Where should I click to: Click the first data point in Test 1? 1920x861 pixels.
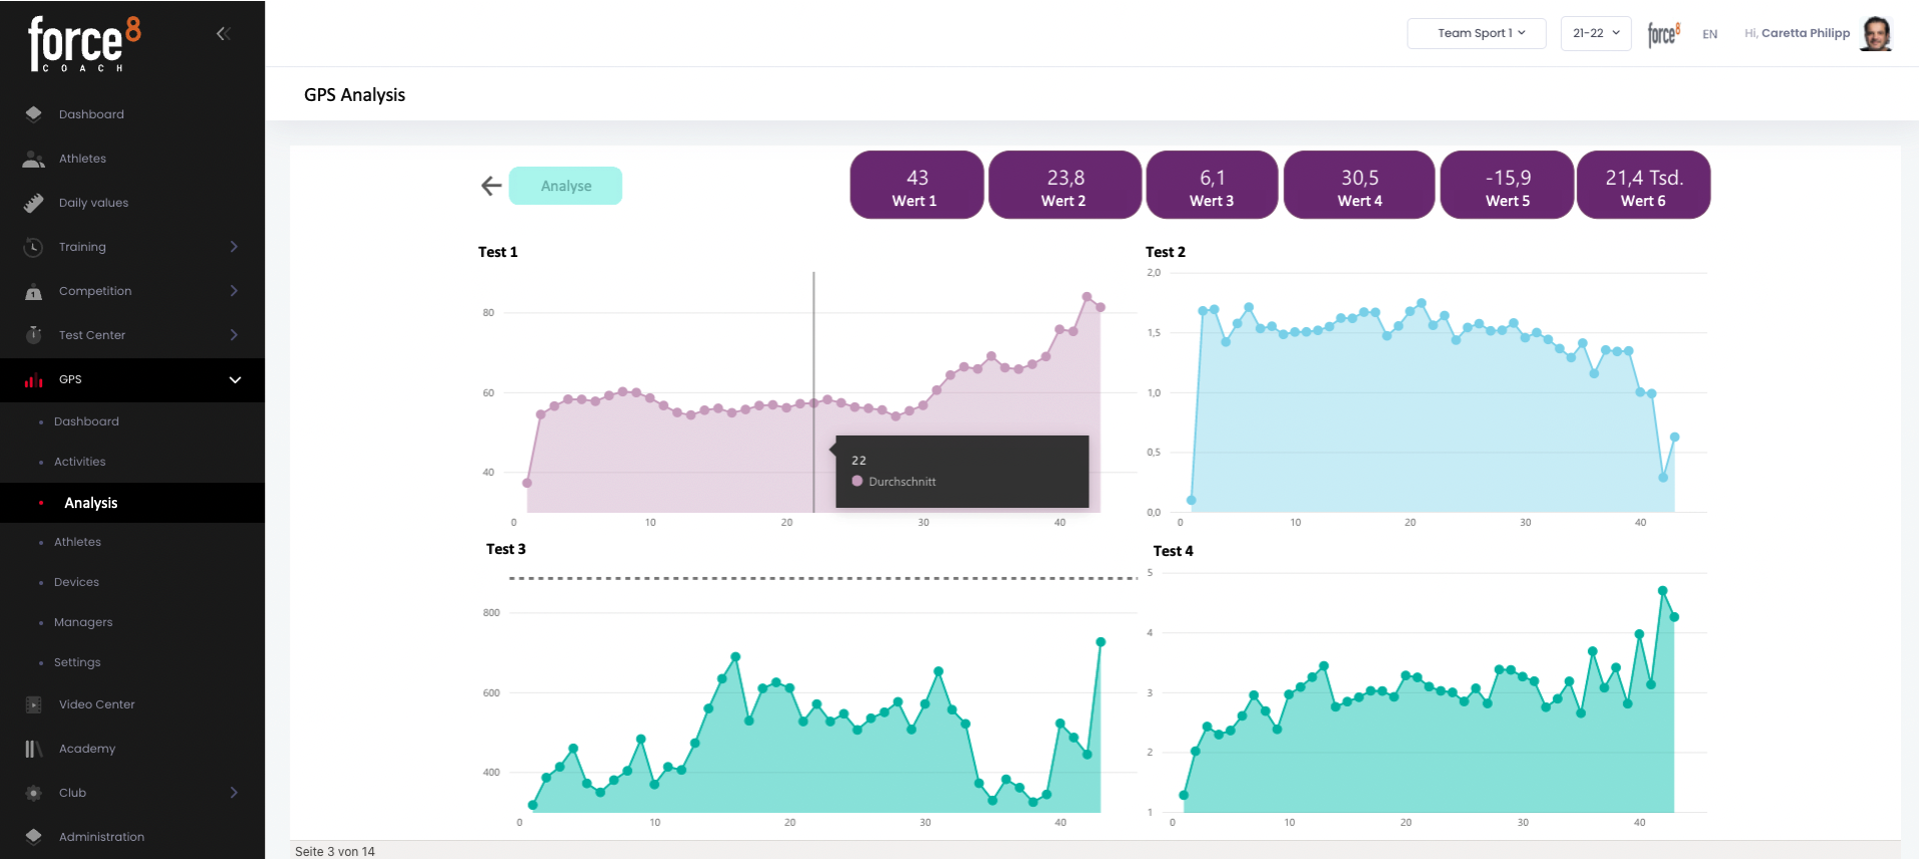tap(527, 483)
